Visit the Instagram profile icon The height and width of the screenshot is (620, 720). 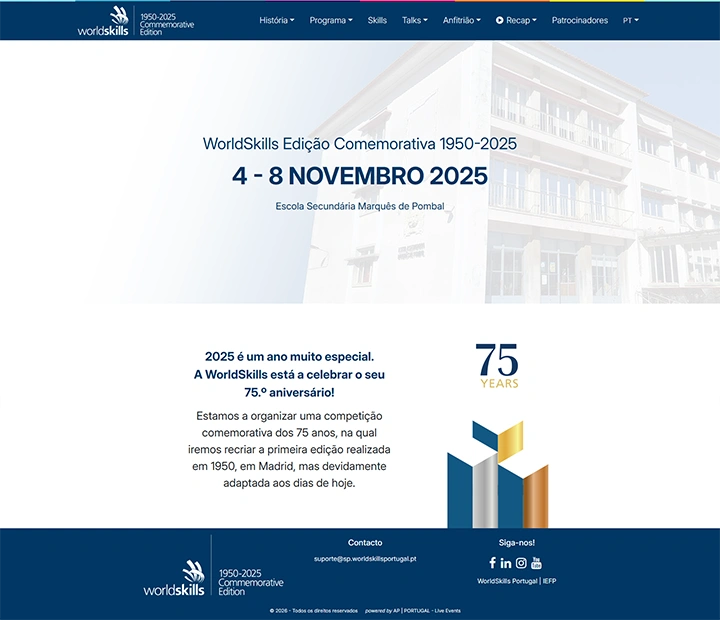point(521,563)
